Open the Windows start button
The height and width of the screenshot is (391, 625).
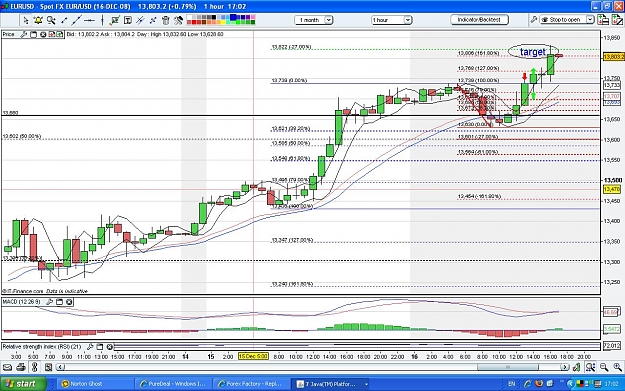pyautogui.click(x=23, y=384)
